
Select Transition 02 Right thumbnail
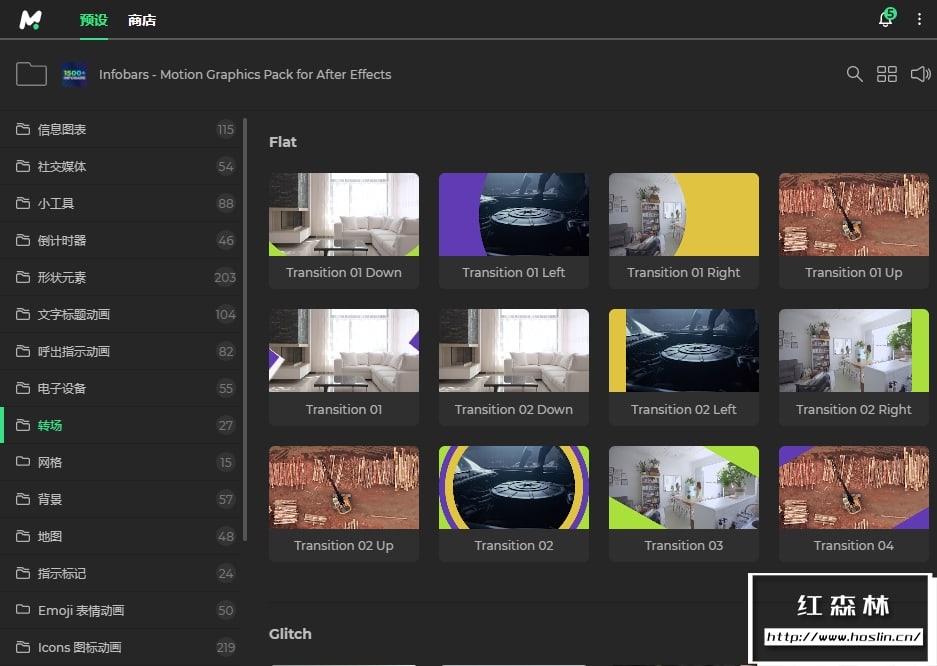tap(853, 351)
